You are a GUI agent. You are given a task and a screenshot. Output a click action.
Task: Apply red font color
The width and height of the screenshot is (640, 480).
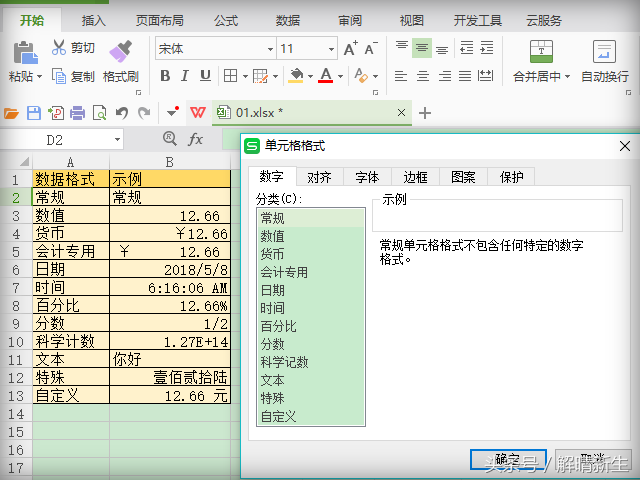(326, 76)
